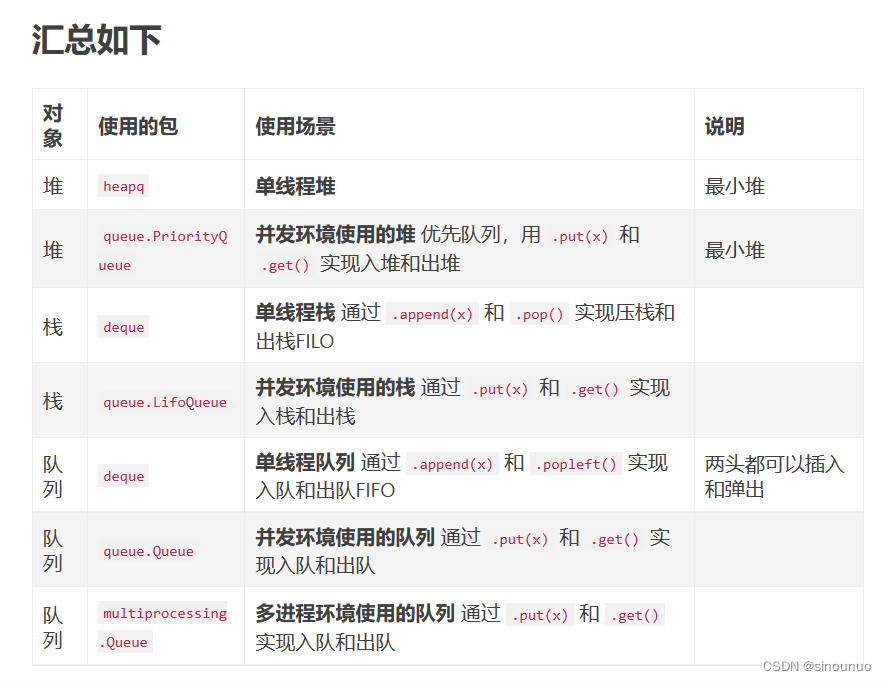The height and width of the screenshot is (681, 886).
Task: Click the deque snippet in the 队列 row
Action: click(x=122, y=476)
